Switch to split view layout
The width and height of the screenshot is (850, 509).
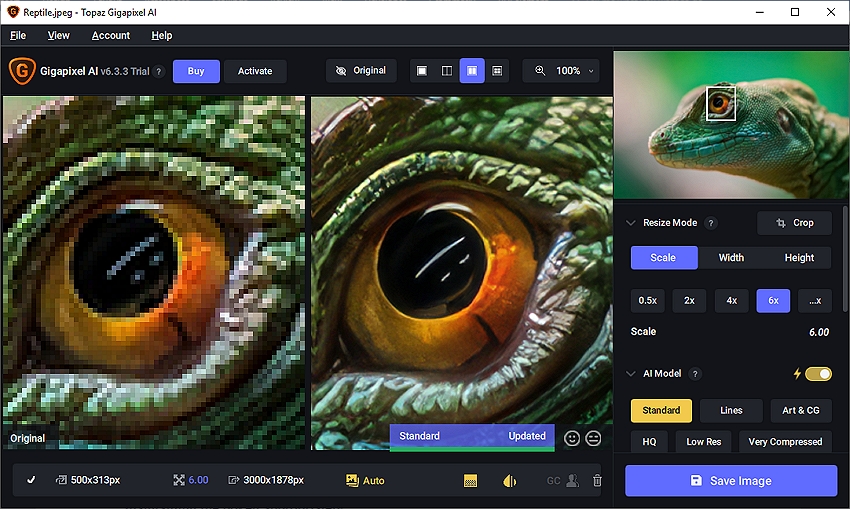(447, 71)
